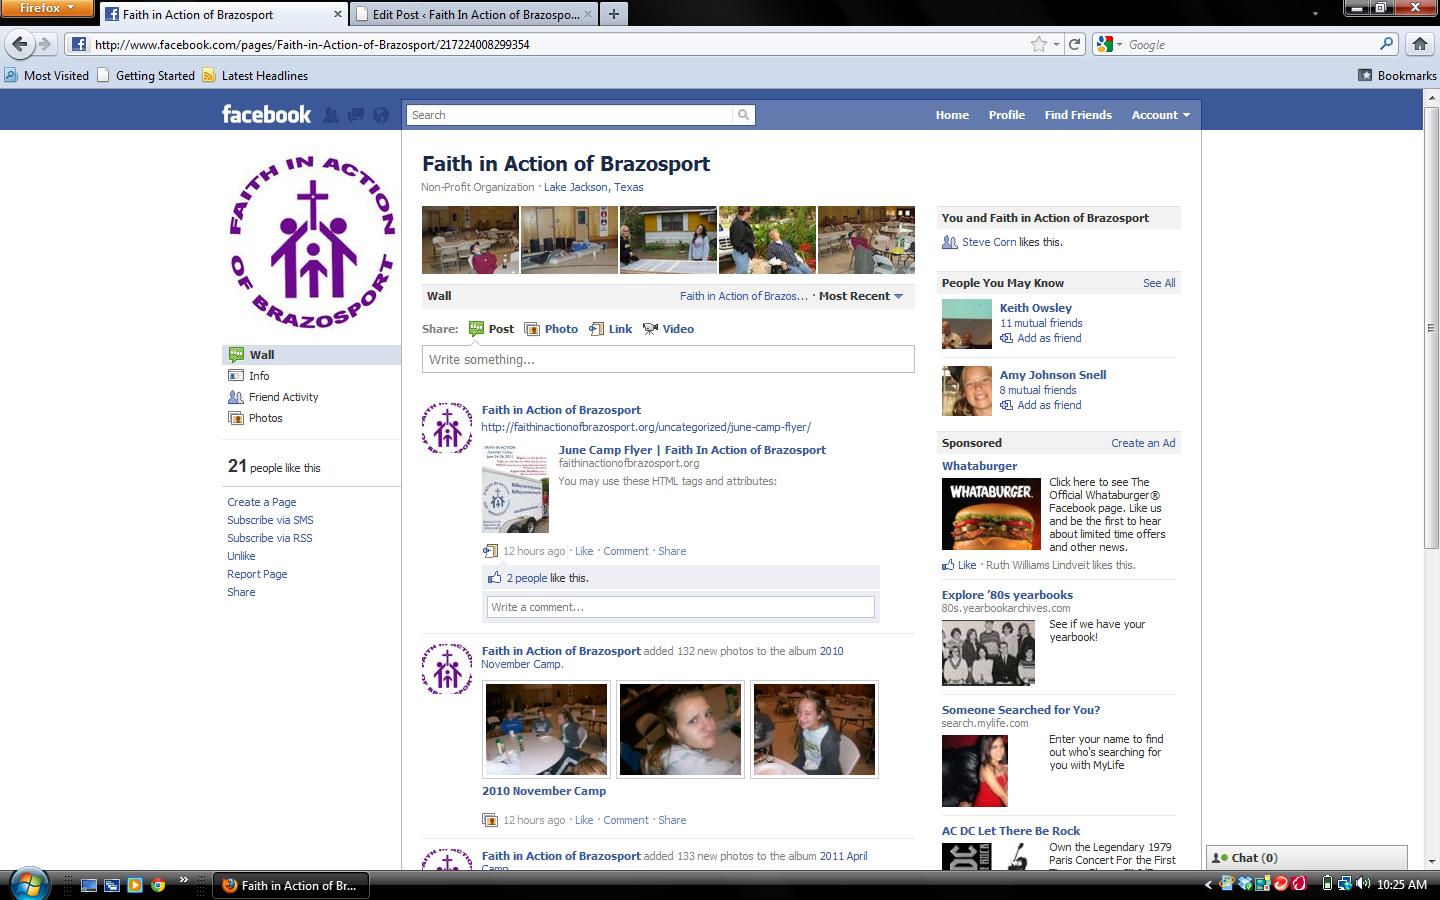Open bookmark star dropdown arrow in URL bar
The height and width of the screenshot is (900, 1440).
point(1056,44)
